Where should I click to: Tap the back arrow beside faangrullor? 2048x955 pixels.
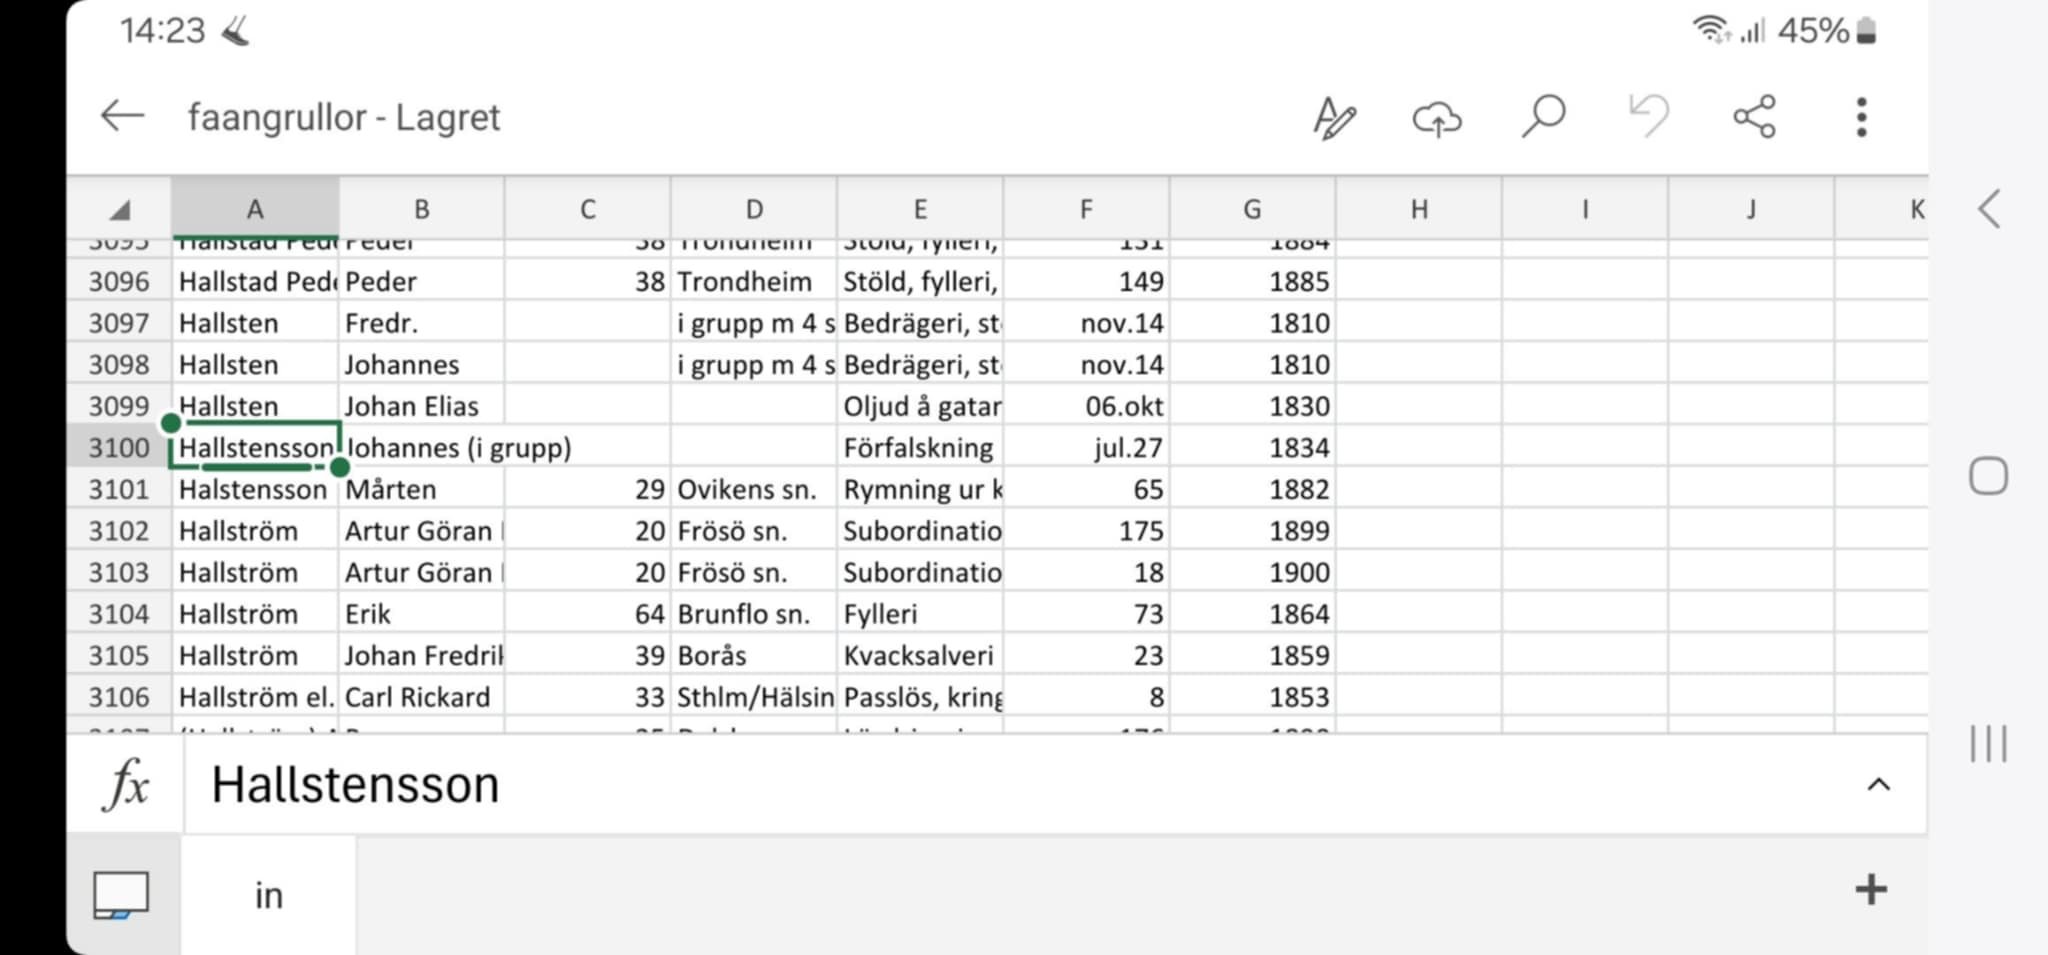[122, 116]
